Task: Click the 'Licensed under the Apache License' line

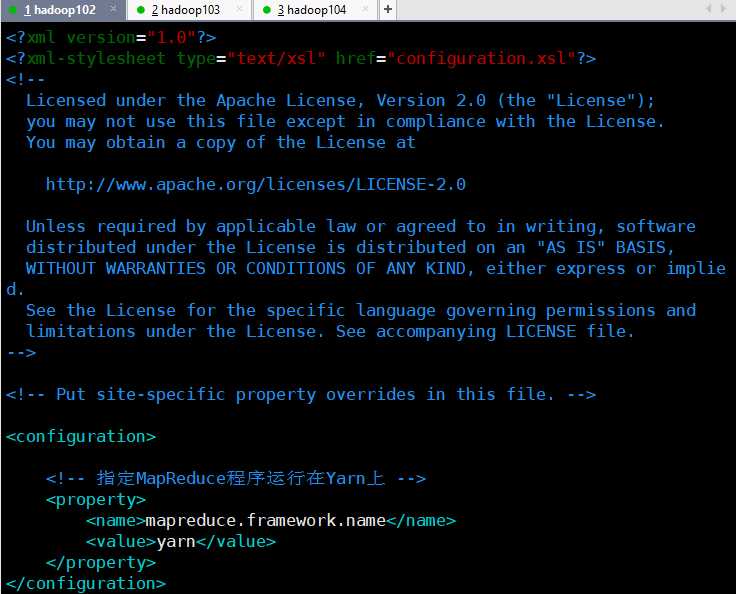Action: pos(340,100)
